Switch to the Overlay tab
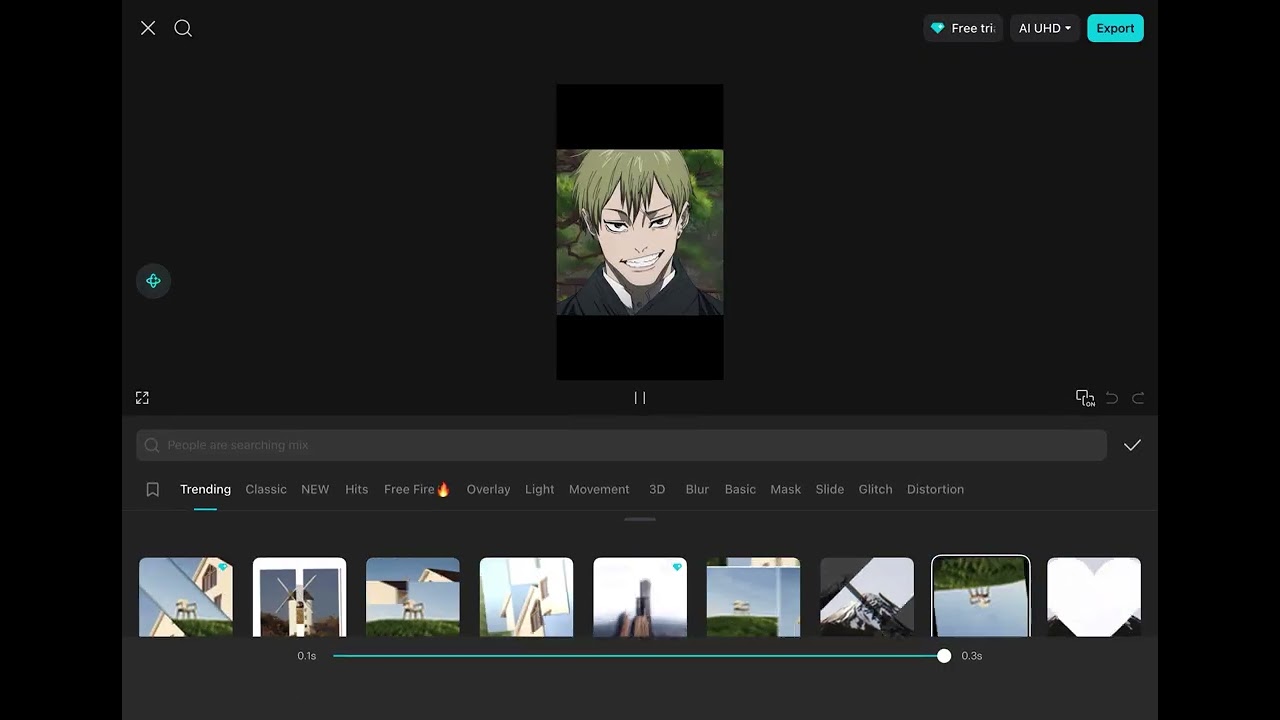 [x=488, y=489]
